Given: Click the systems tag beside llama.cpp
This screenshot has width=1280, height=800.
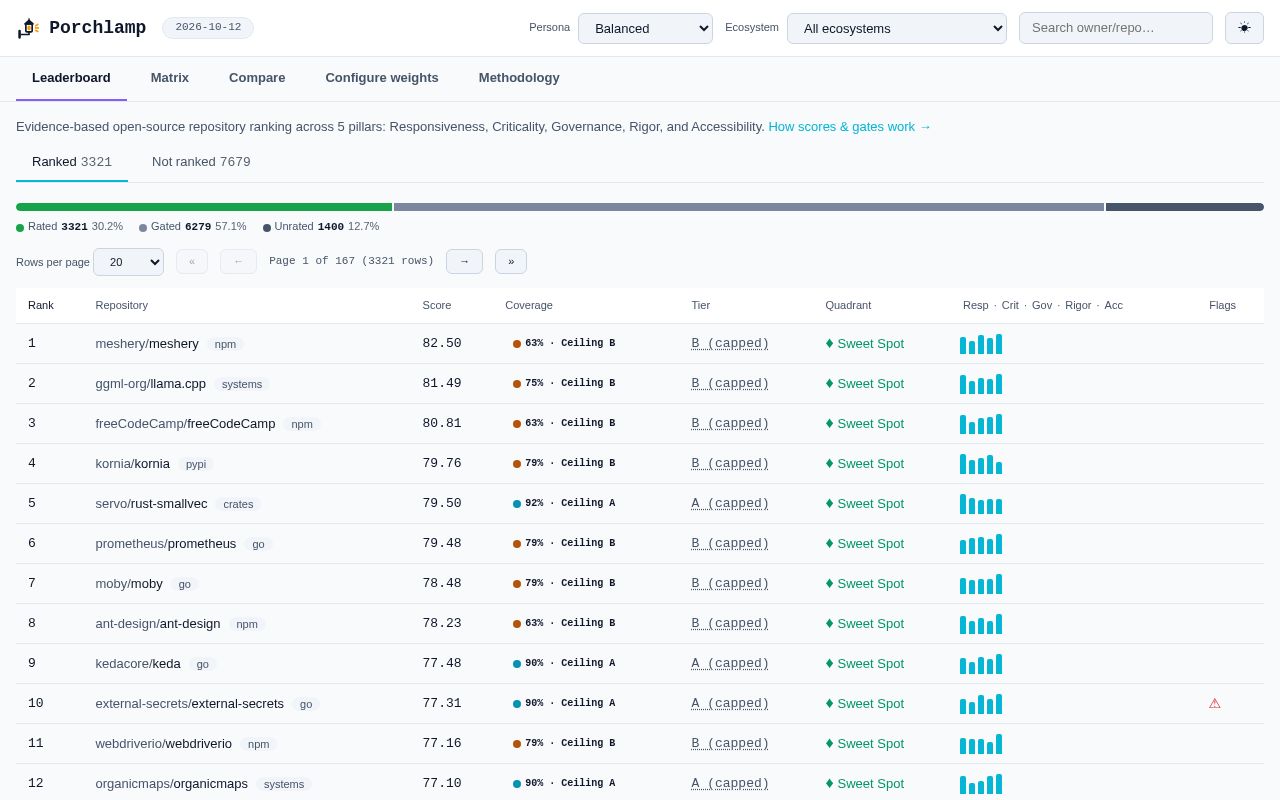Looking at the screenshot, I should [242, 384].
